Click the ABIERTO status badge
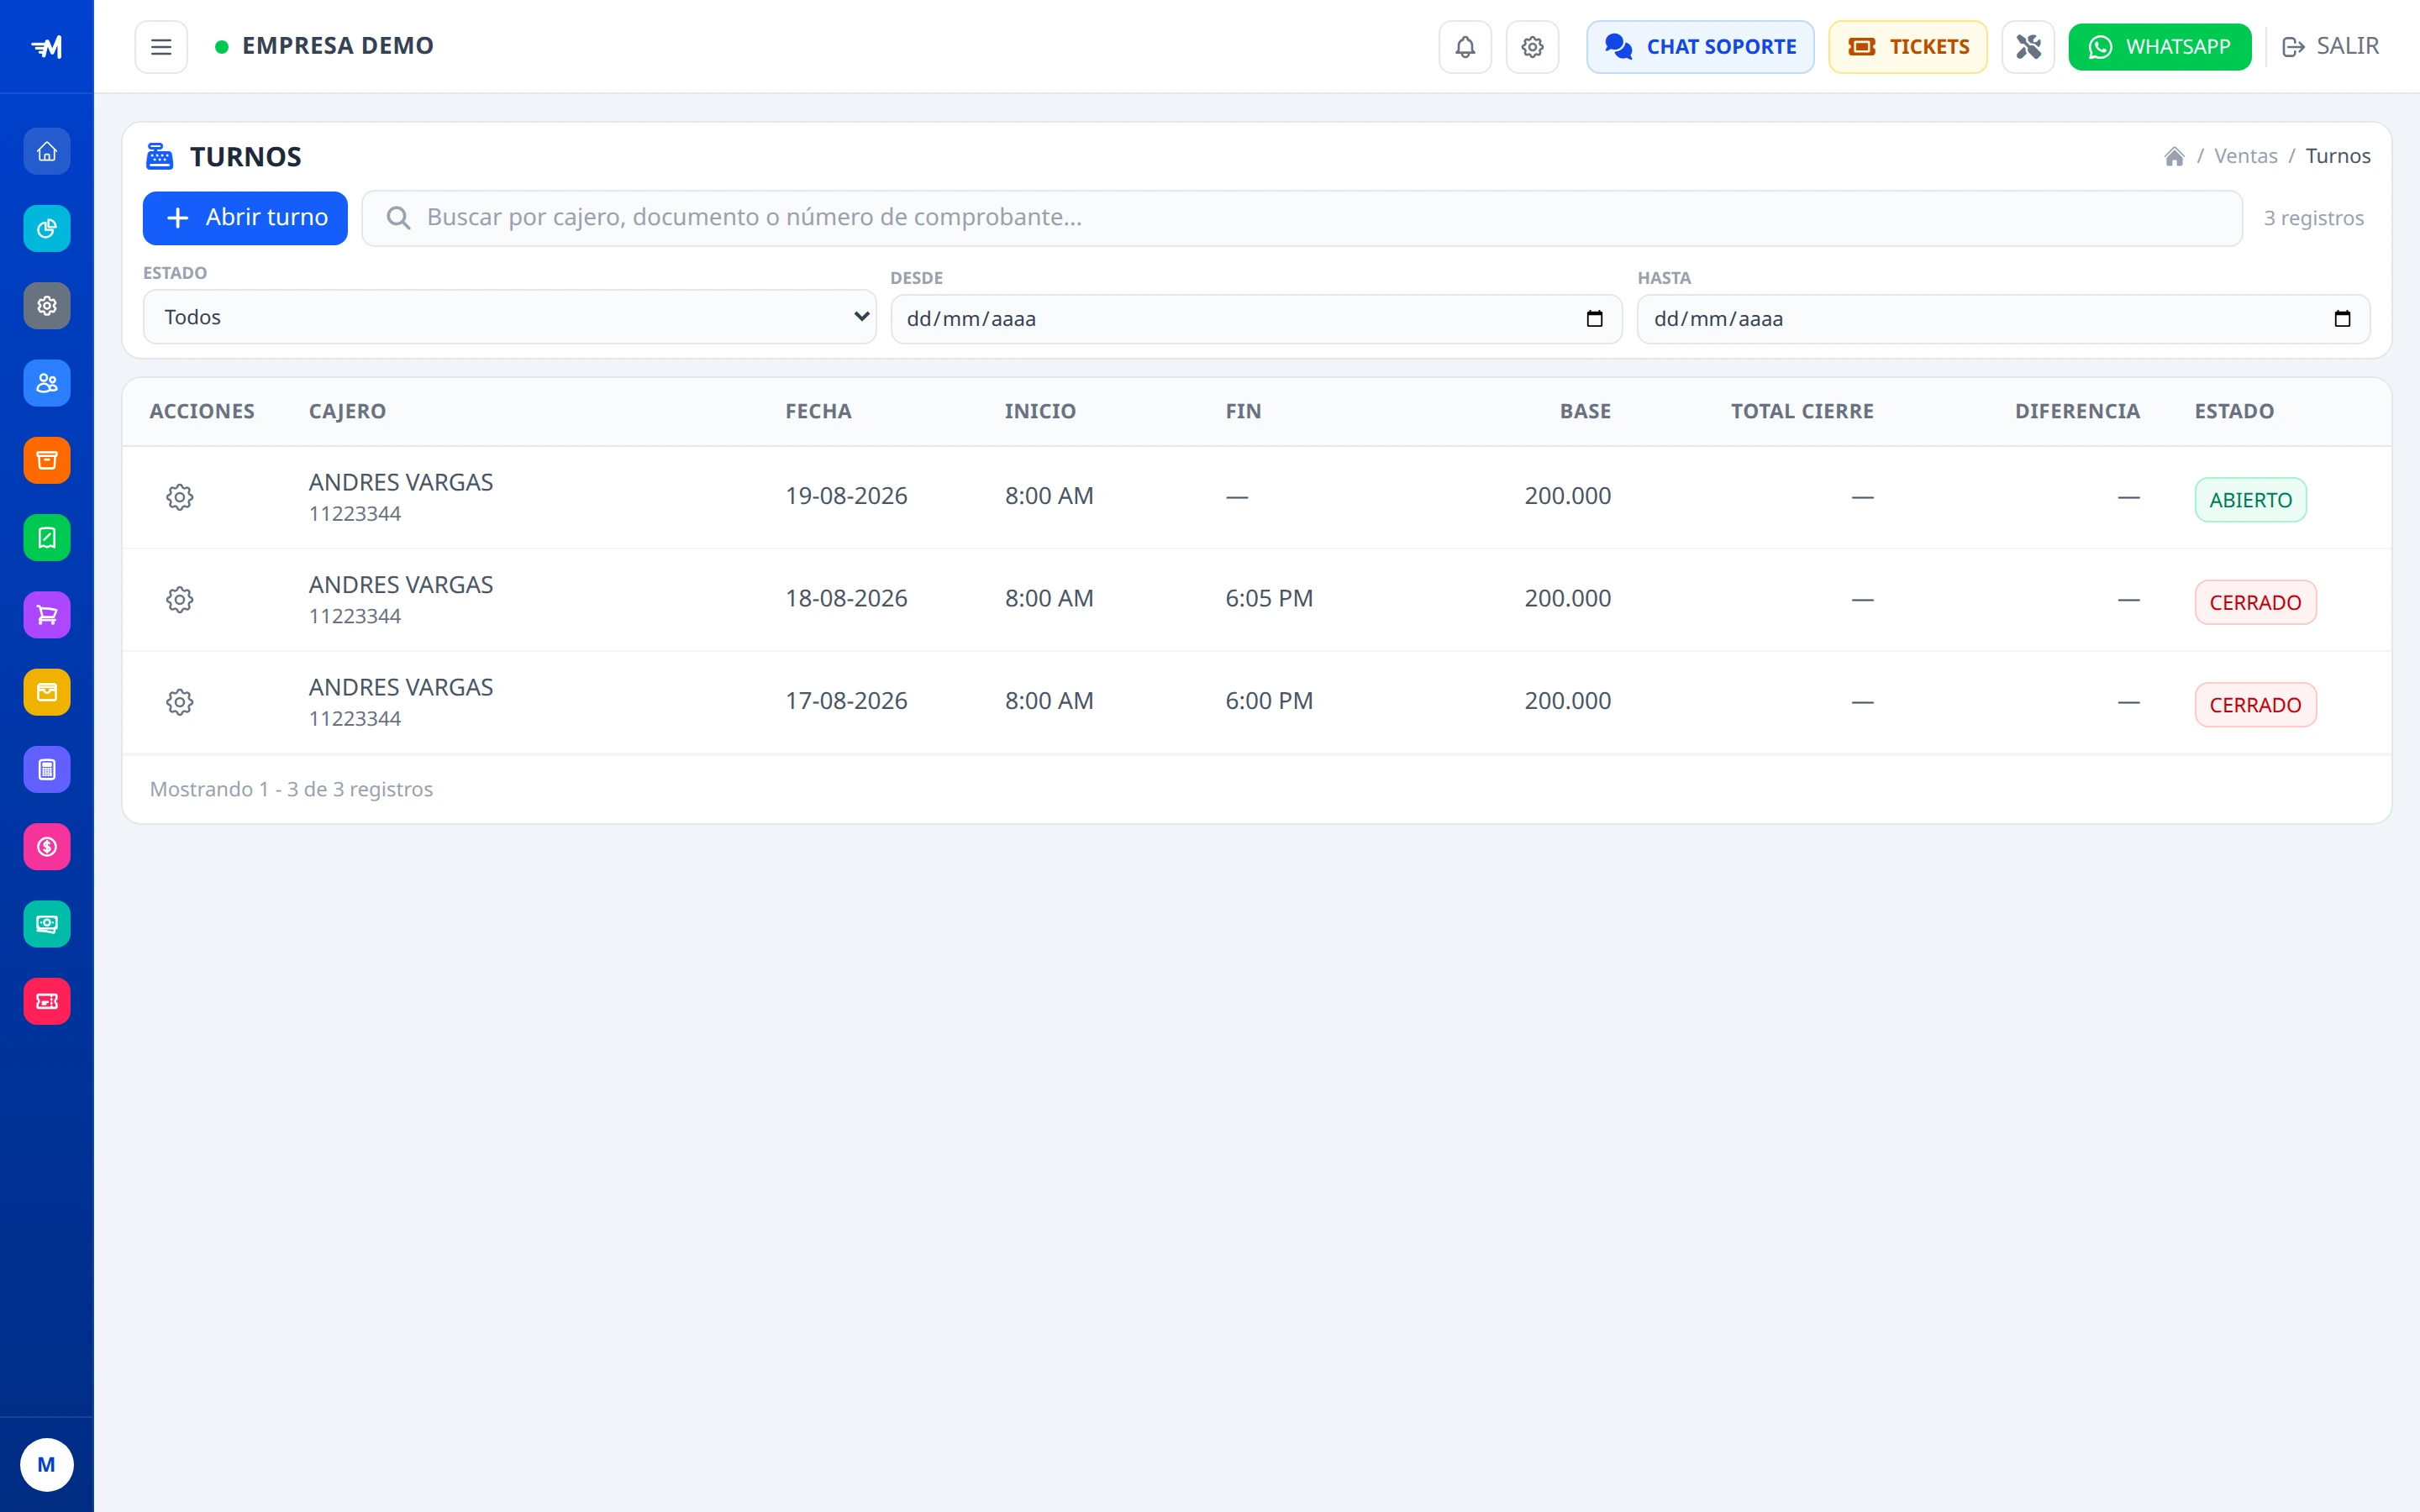This screenshot has width=2420, height=1512. coord(2250,500)
